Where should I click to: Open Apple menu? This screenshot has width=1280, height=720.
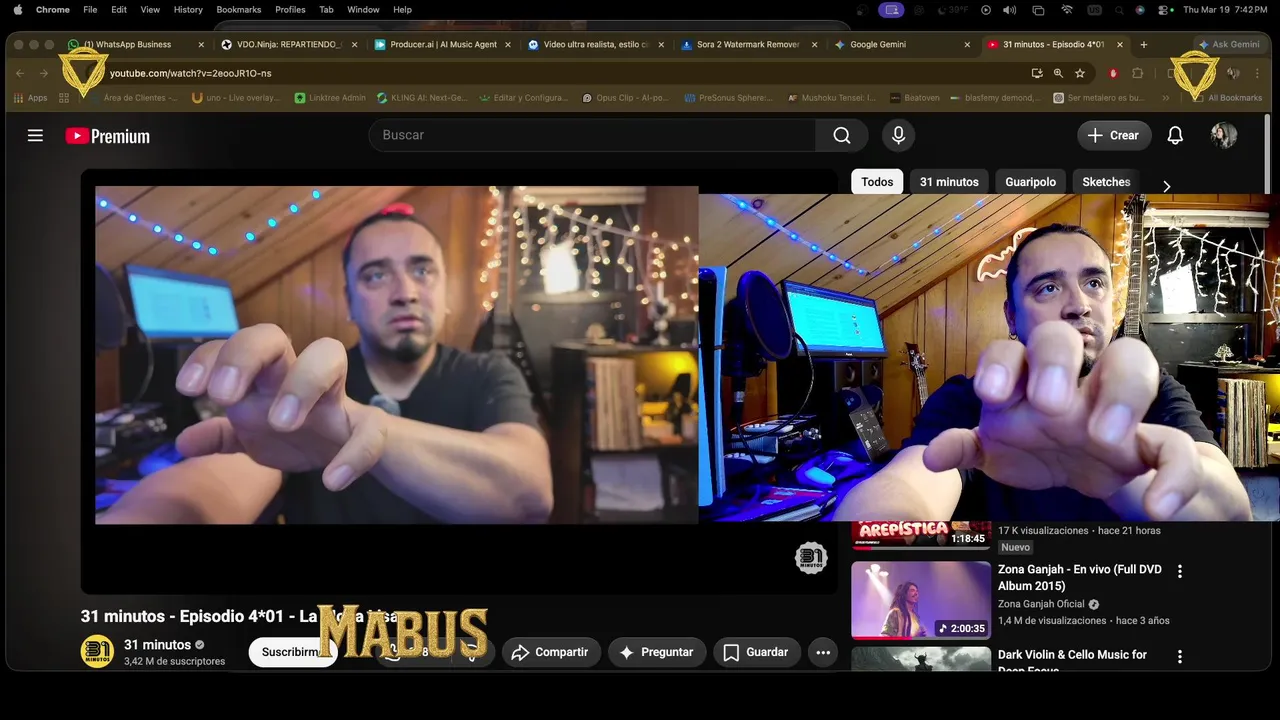[17, 9]
